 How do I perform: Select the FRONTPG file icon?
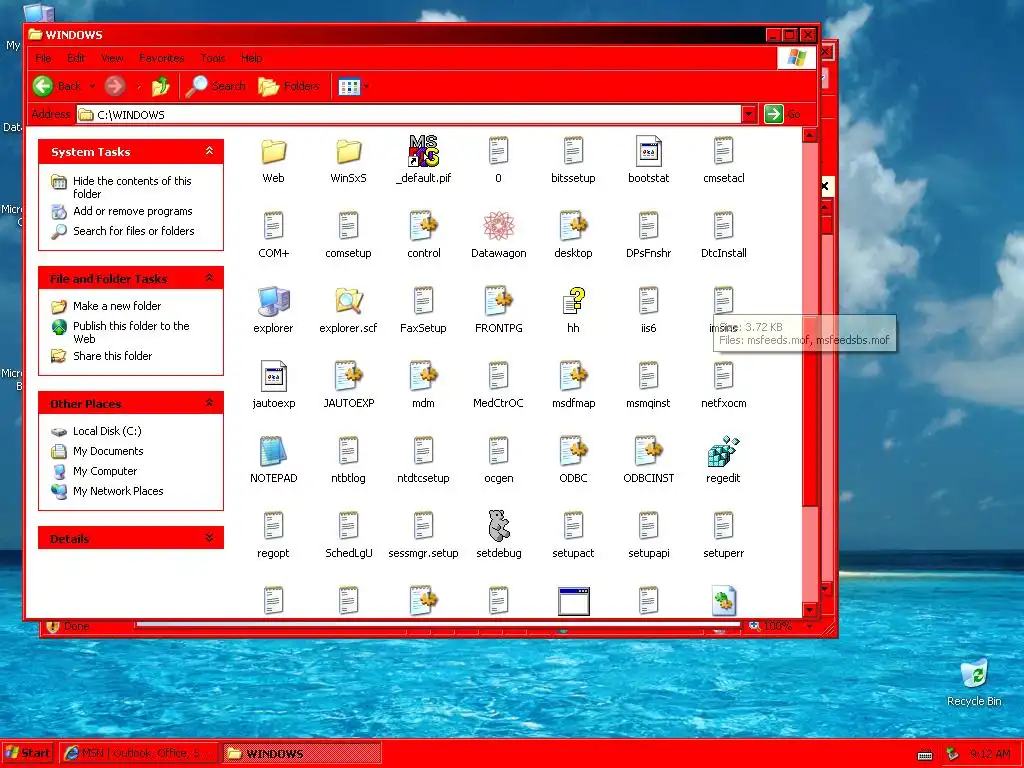click(498, 301)
